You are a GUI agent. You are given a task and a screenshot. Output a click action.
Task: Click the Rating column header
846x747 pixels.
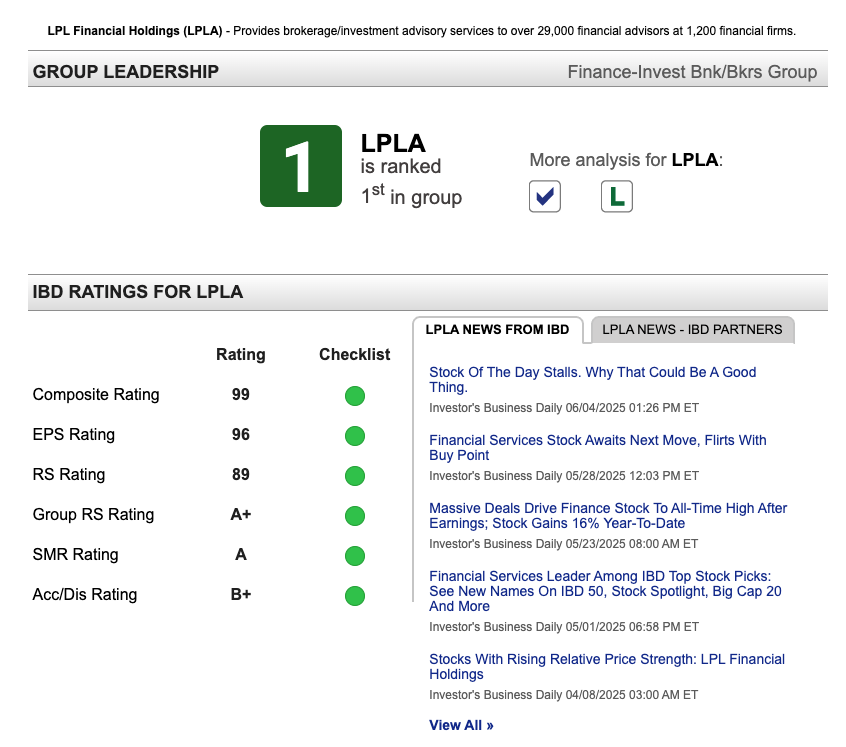(241, 354)
